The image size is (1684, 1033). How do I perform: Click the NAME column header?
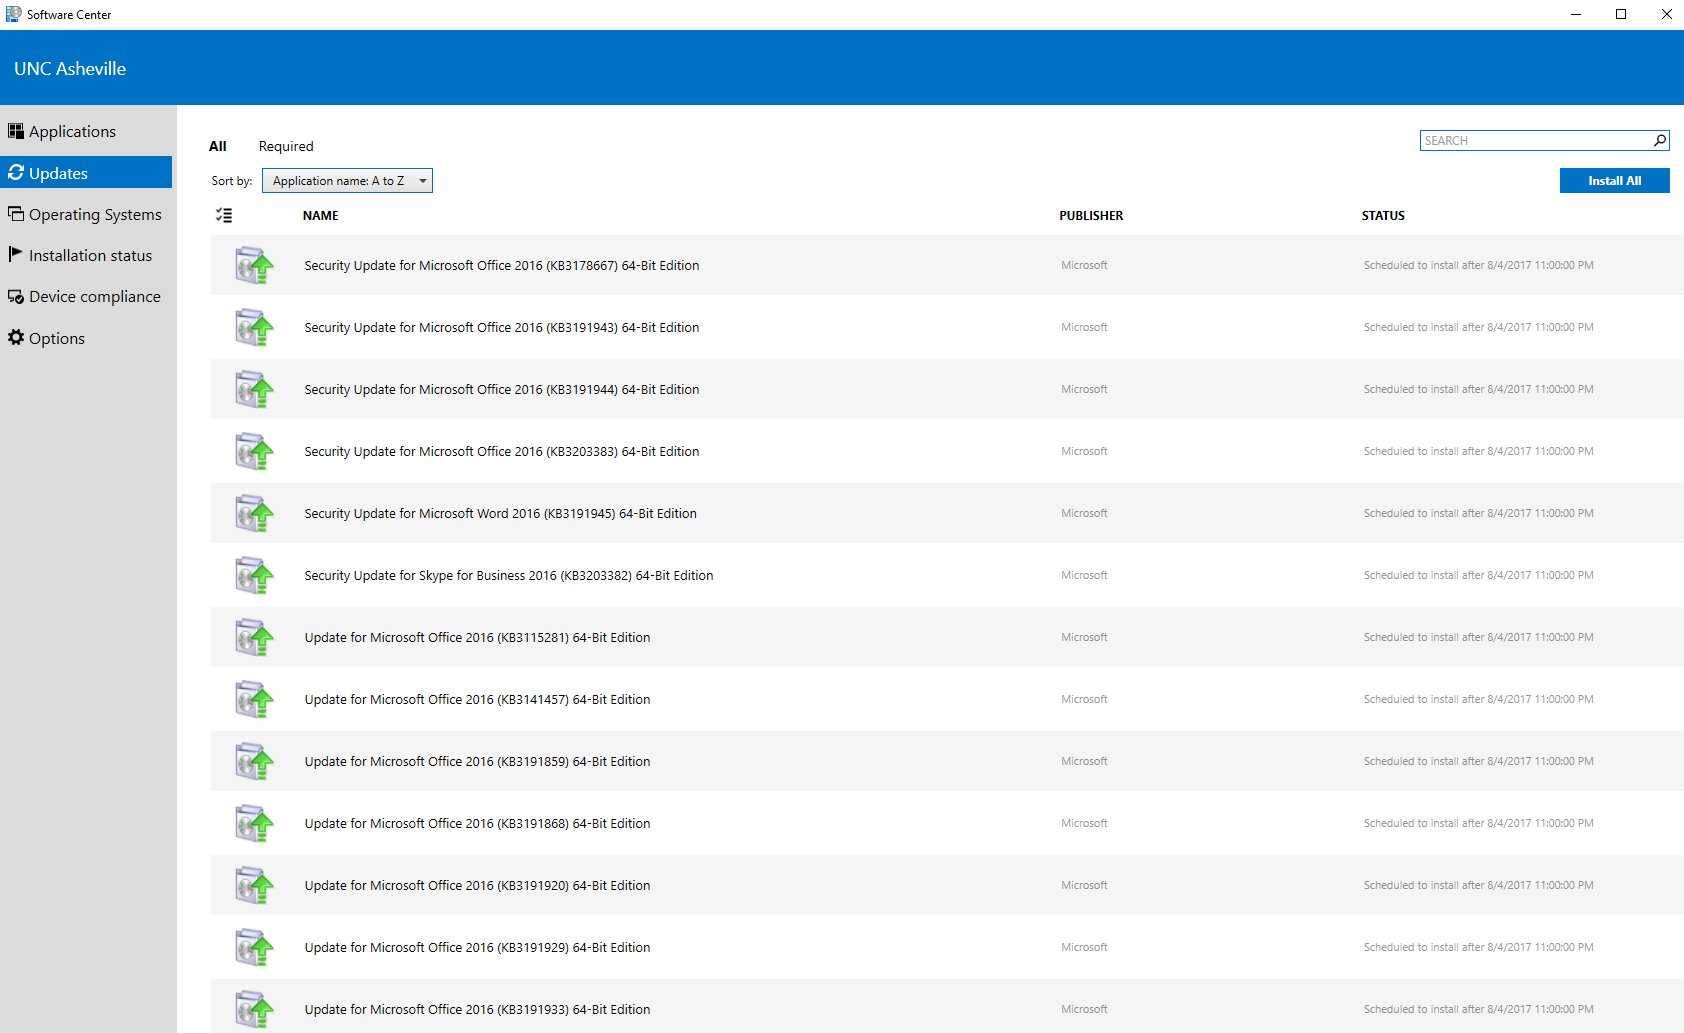coord(320,215)
